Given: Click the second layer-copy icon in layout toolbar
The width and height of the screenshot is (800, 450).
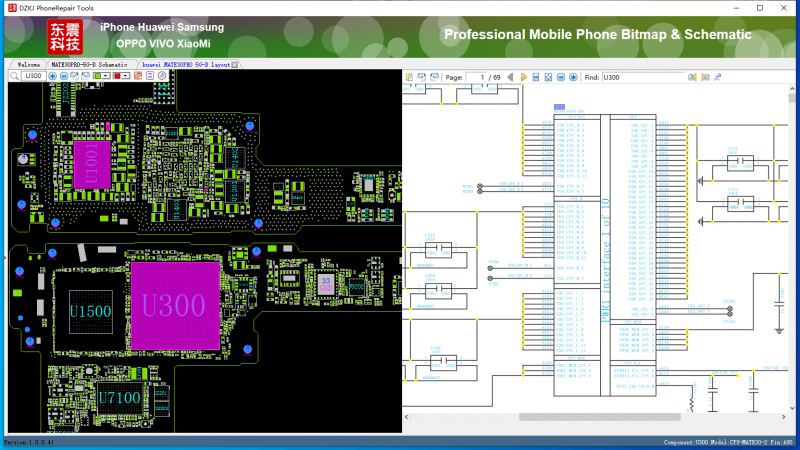Looking at the screenshot, I should pyautogui.click(x=86, y=76).
